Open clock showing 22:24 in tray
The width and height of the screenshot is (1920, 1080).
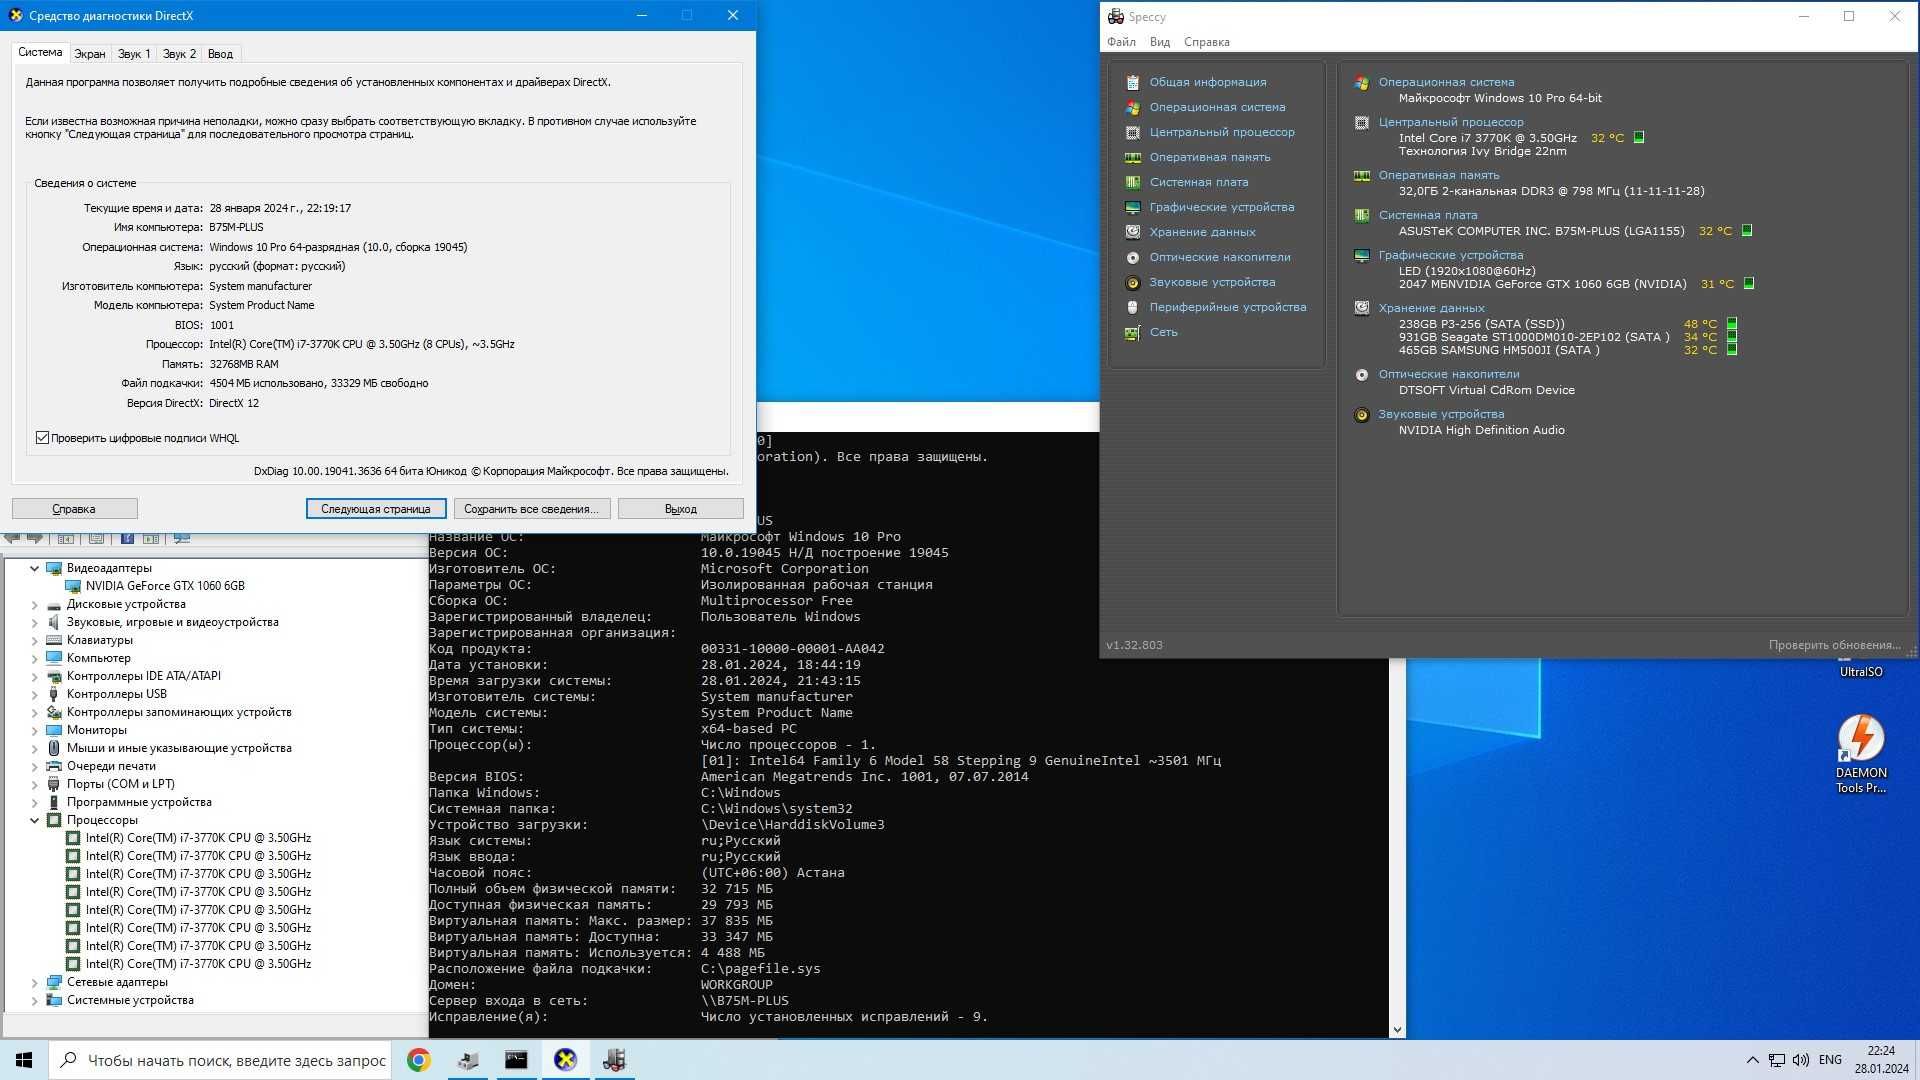pyautogui.click(x=1881, y=1060)
